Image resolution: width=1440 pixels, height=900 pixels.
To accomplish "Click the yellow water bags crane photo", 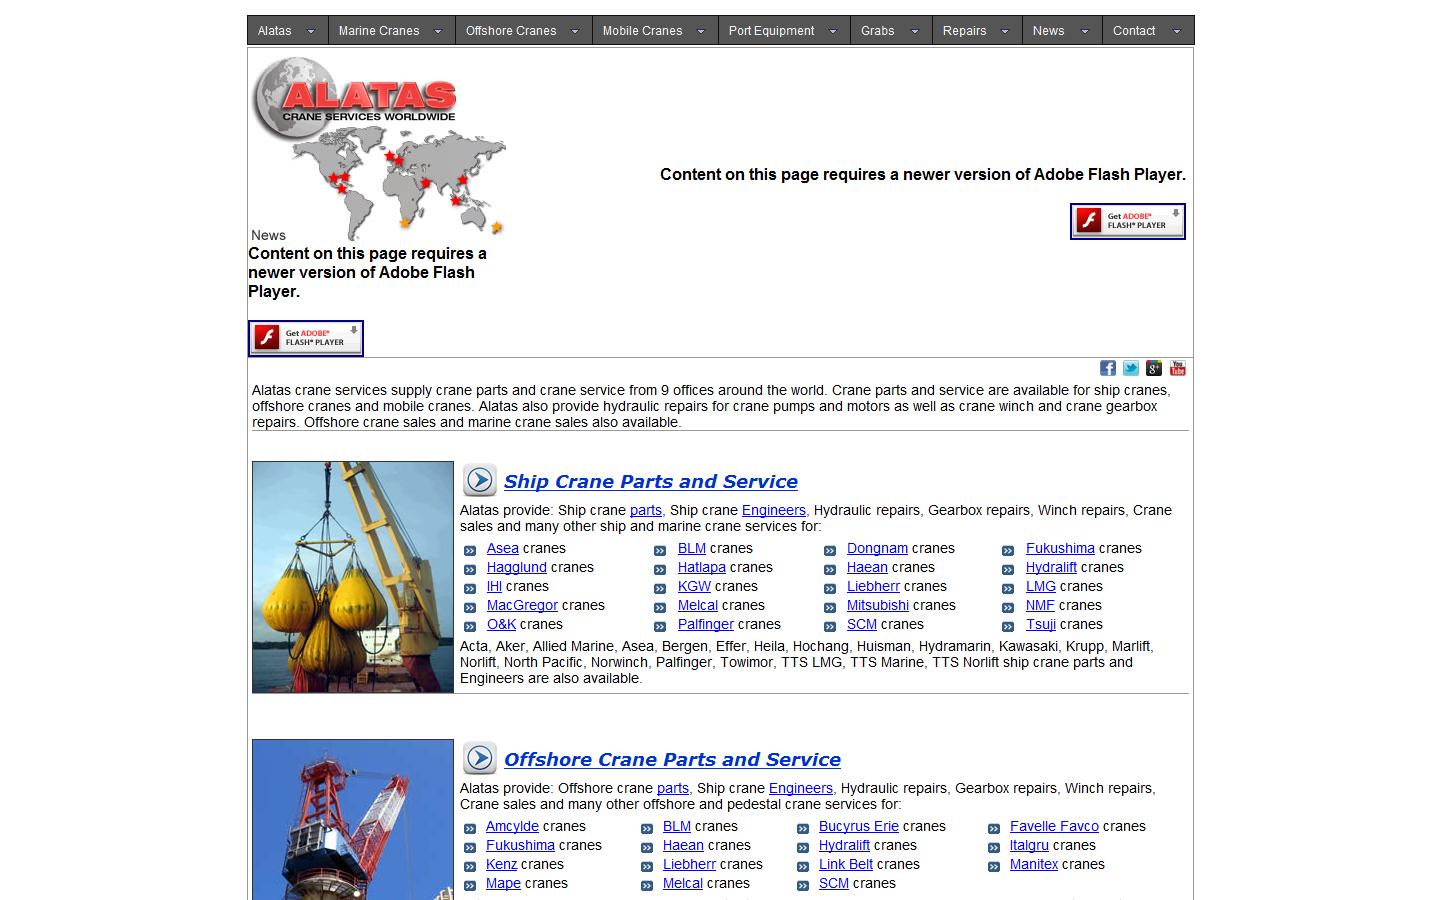I will [x=353, y=577].
